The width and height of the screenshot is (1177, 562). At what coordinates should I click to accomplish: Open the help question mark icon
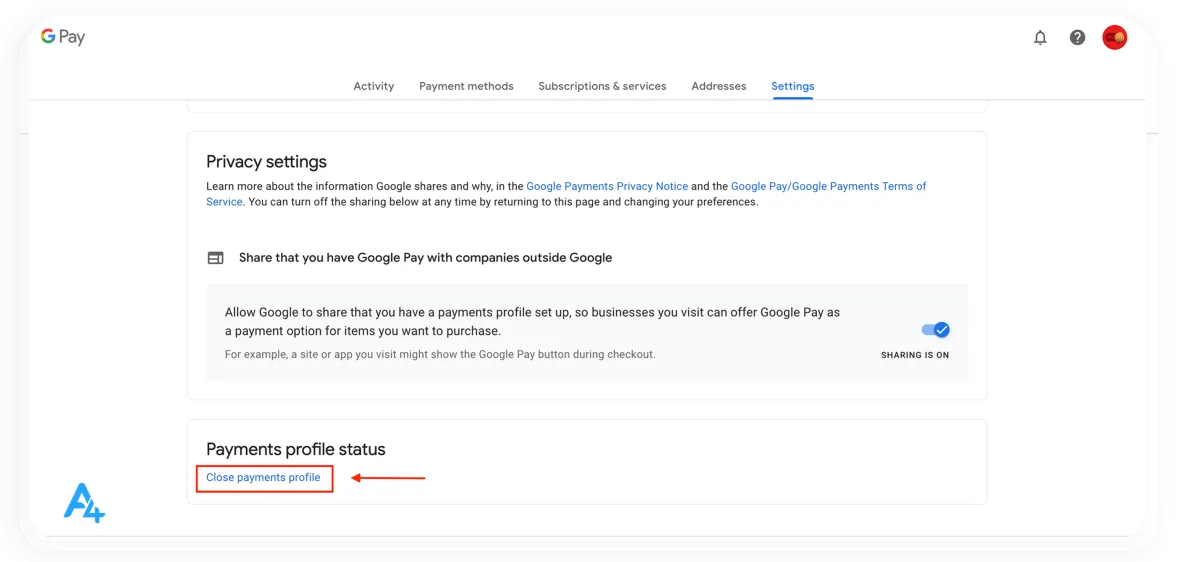tap(1077, 38)
